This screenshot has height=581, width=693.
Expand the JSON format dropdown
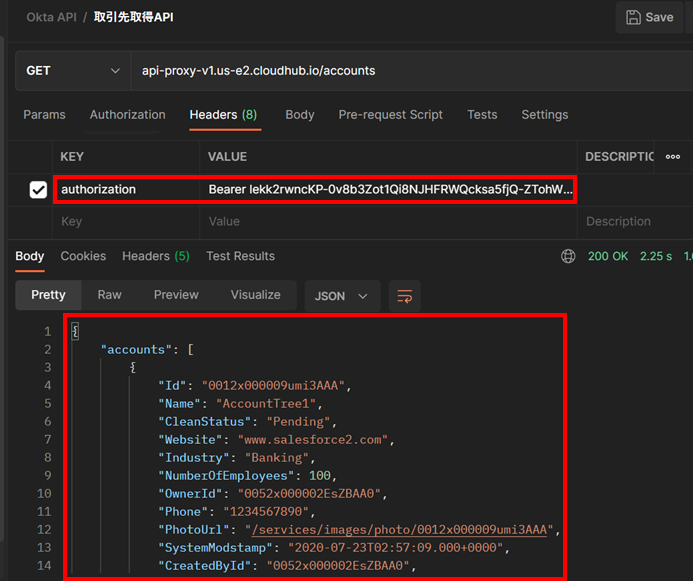pyautogui.click(x=342, y=296)
